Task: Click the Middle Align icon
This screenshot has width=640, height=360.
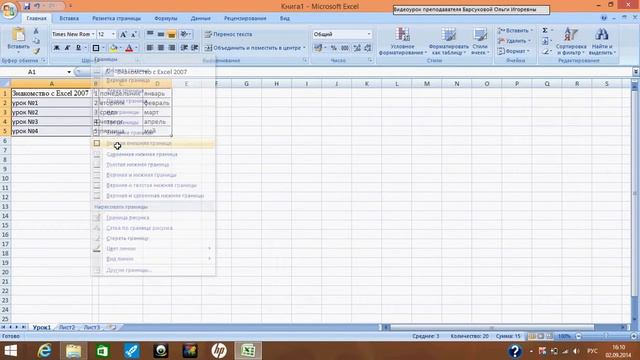Action: (161, 34)
